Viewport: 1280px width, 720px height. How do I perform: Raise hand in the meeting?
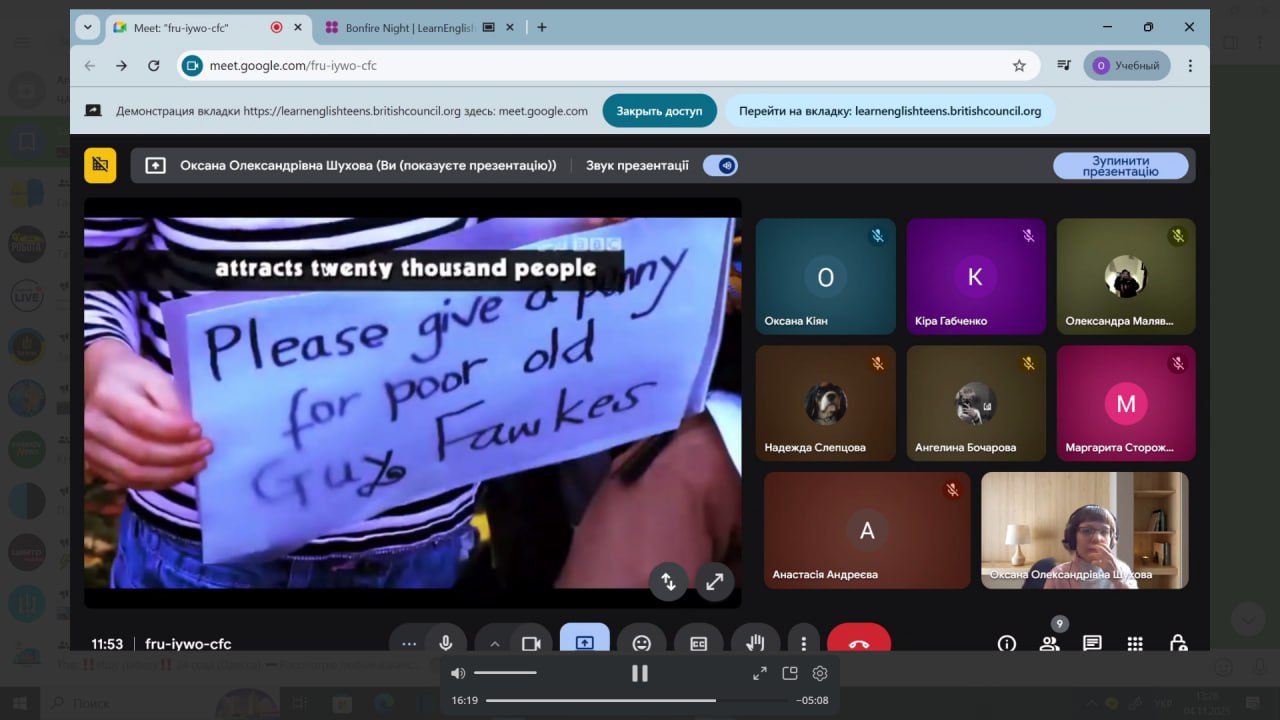(755, 643)
